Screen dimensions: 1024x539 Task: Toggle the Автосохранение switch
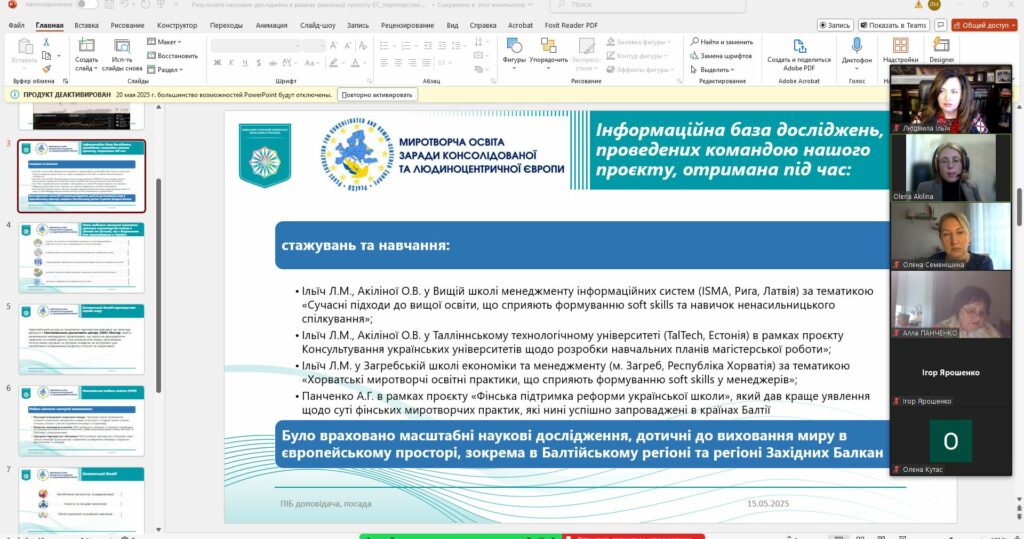coord(86,5)
